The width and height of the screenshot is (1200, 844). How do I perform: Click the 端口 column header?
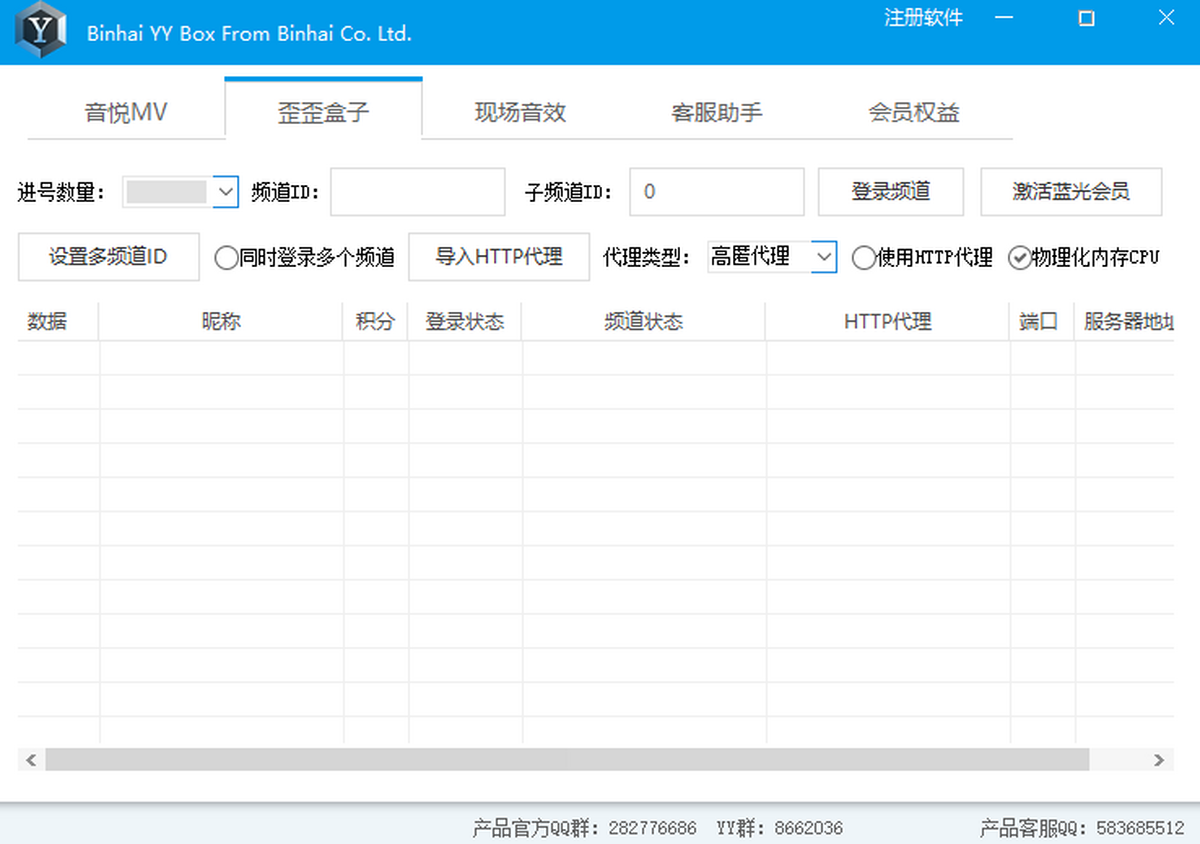tap(1041, 321)
